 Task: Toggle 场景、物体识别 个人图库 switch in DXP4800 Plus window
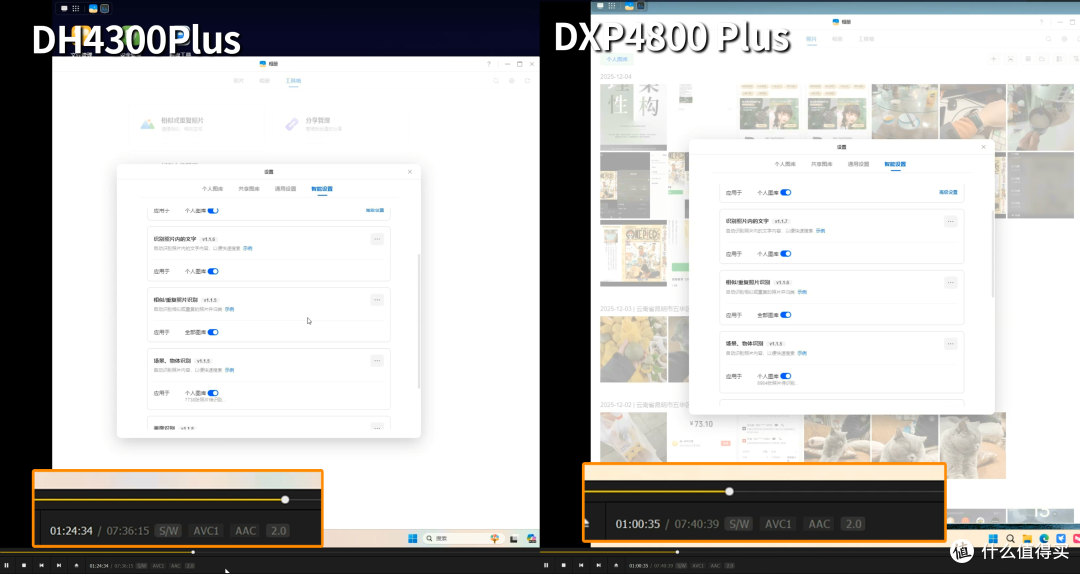786,376
